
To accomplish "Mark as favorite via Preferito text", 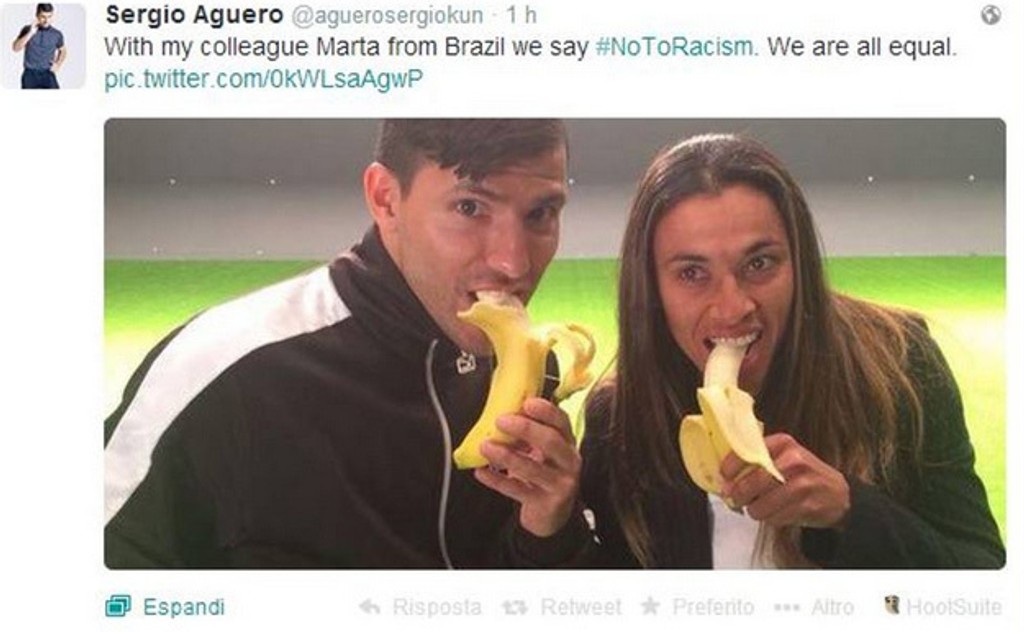I will pyautogui.click(x=713, y=607).
